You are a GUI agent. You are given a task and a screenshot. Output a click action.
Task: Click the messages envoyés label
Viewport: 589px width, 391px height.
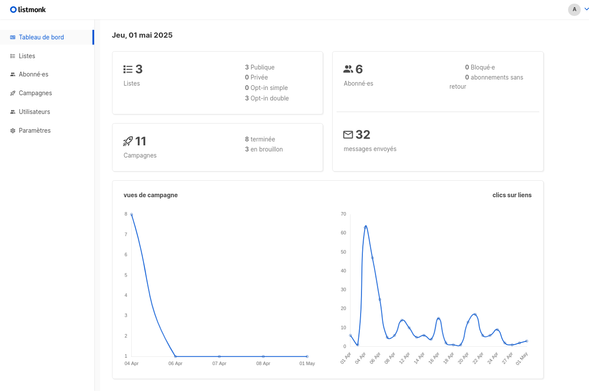(370, 149)
